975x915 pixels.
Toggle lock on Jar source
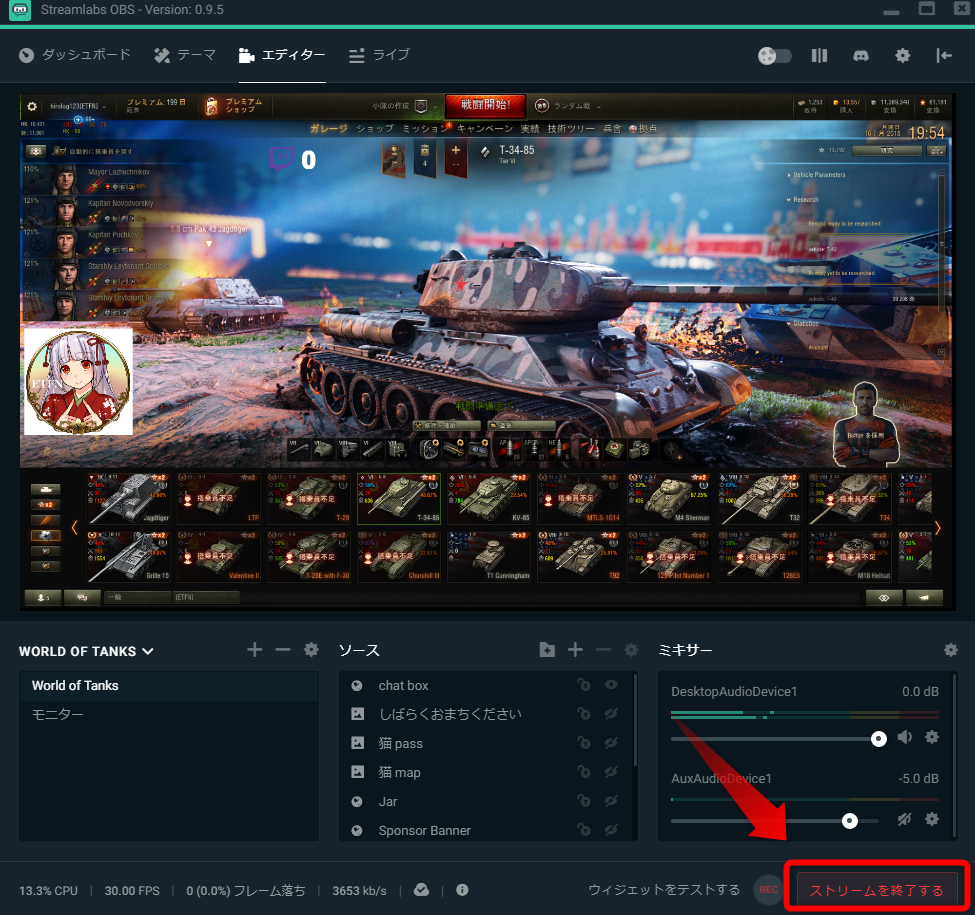(x=584, y=801)
